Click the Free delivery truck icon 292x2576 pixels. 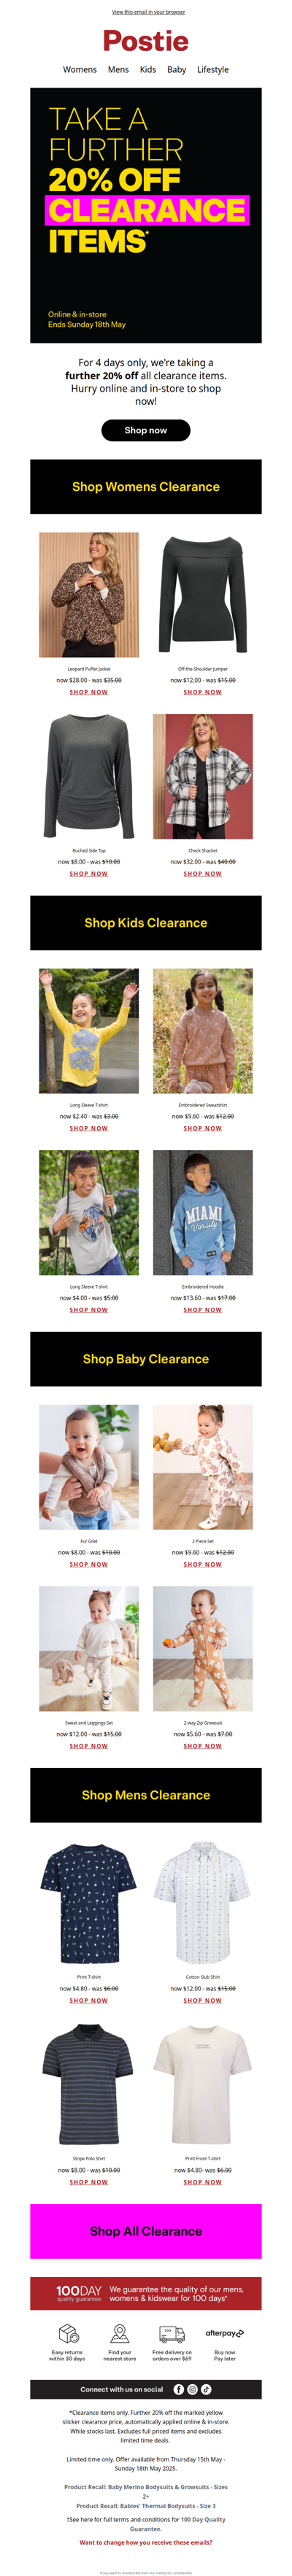tap(172, 2333)
